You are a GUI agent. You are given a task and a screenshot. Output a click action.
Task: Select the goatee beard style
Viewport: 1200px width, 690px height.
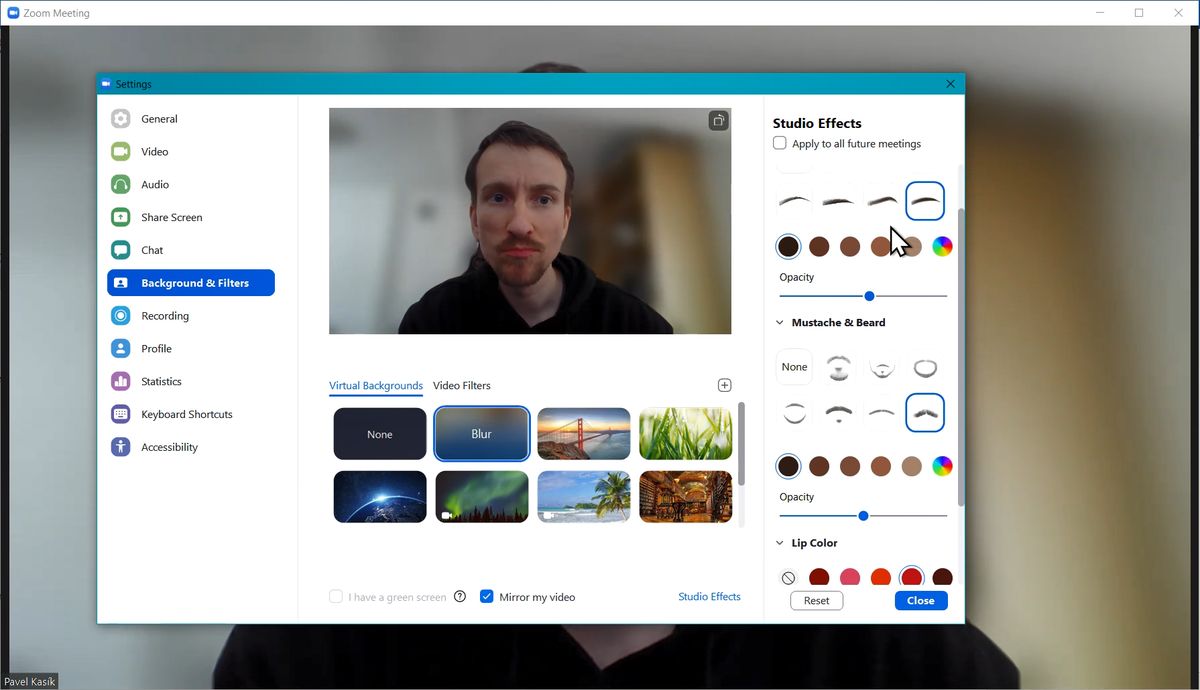(882, 367)
